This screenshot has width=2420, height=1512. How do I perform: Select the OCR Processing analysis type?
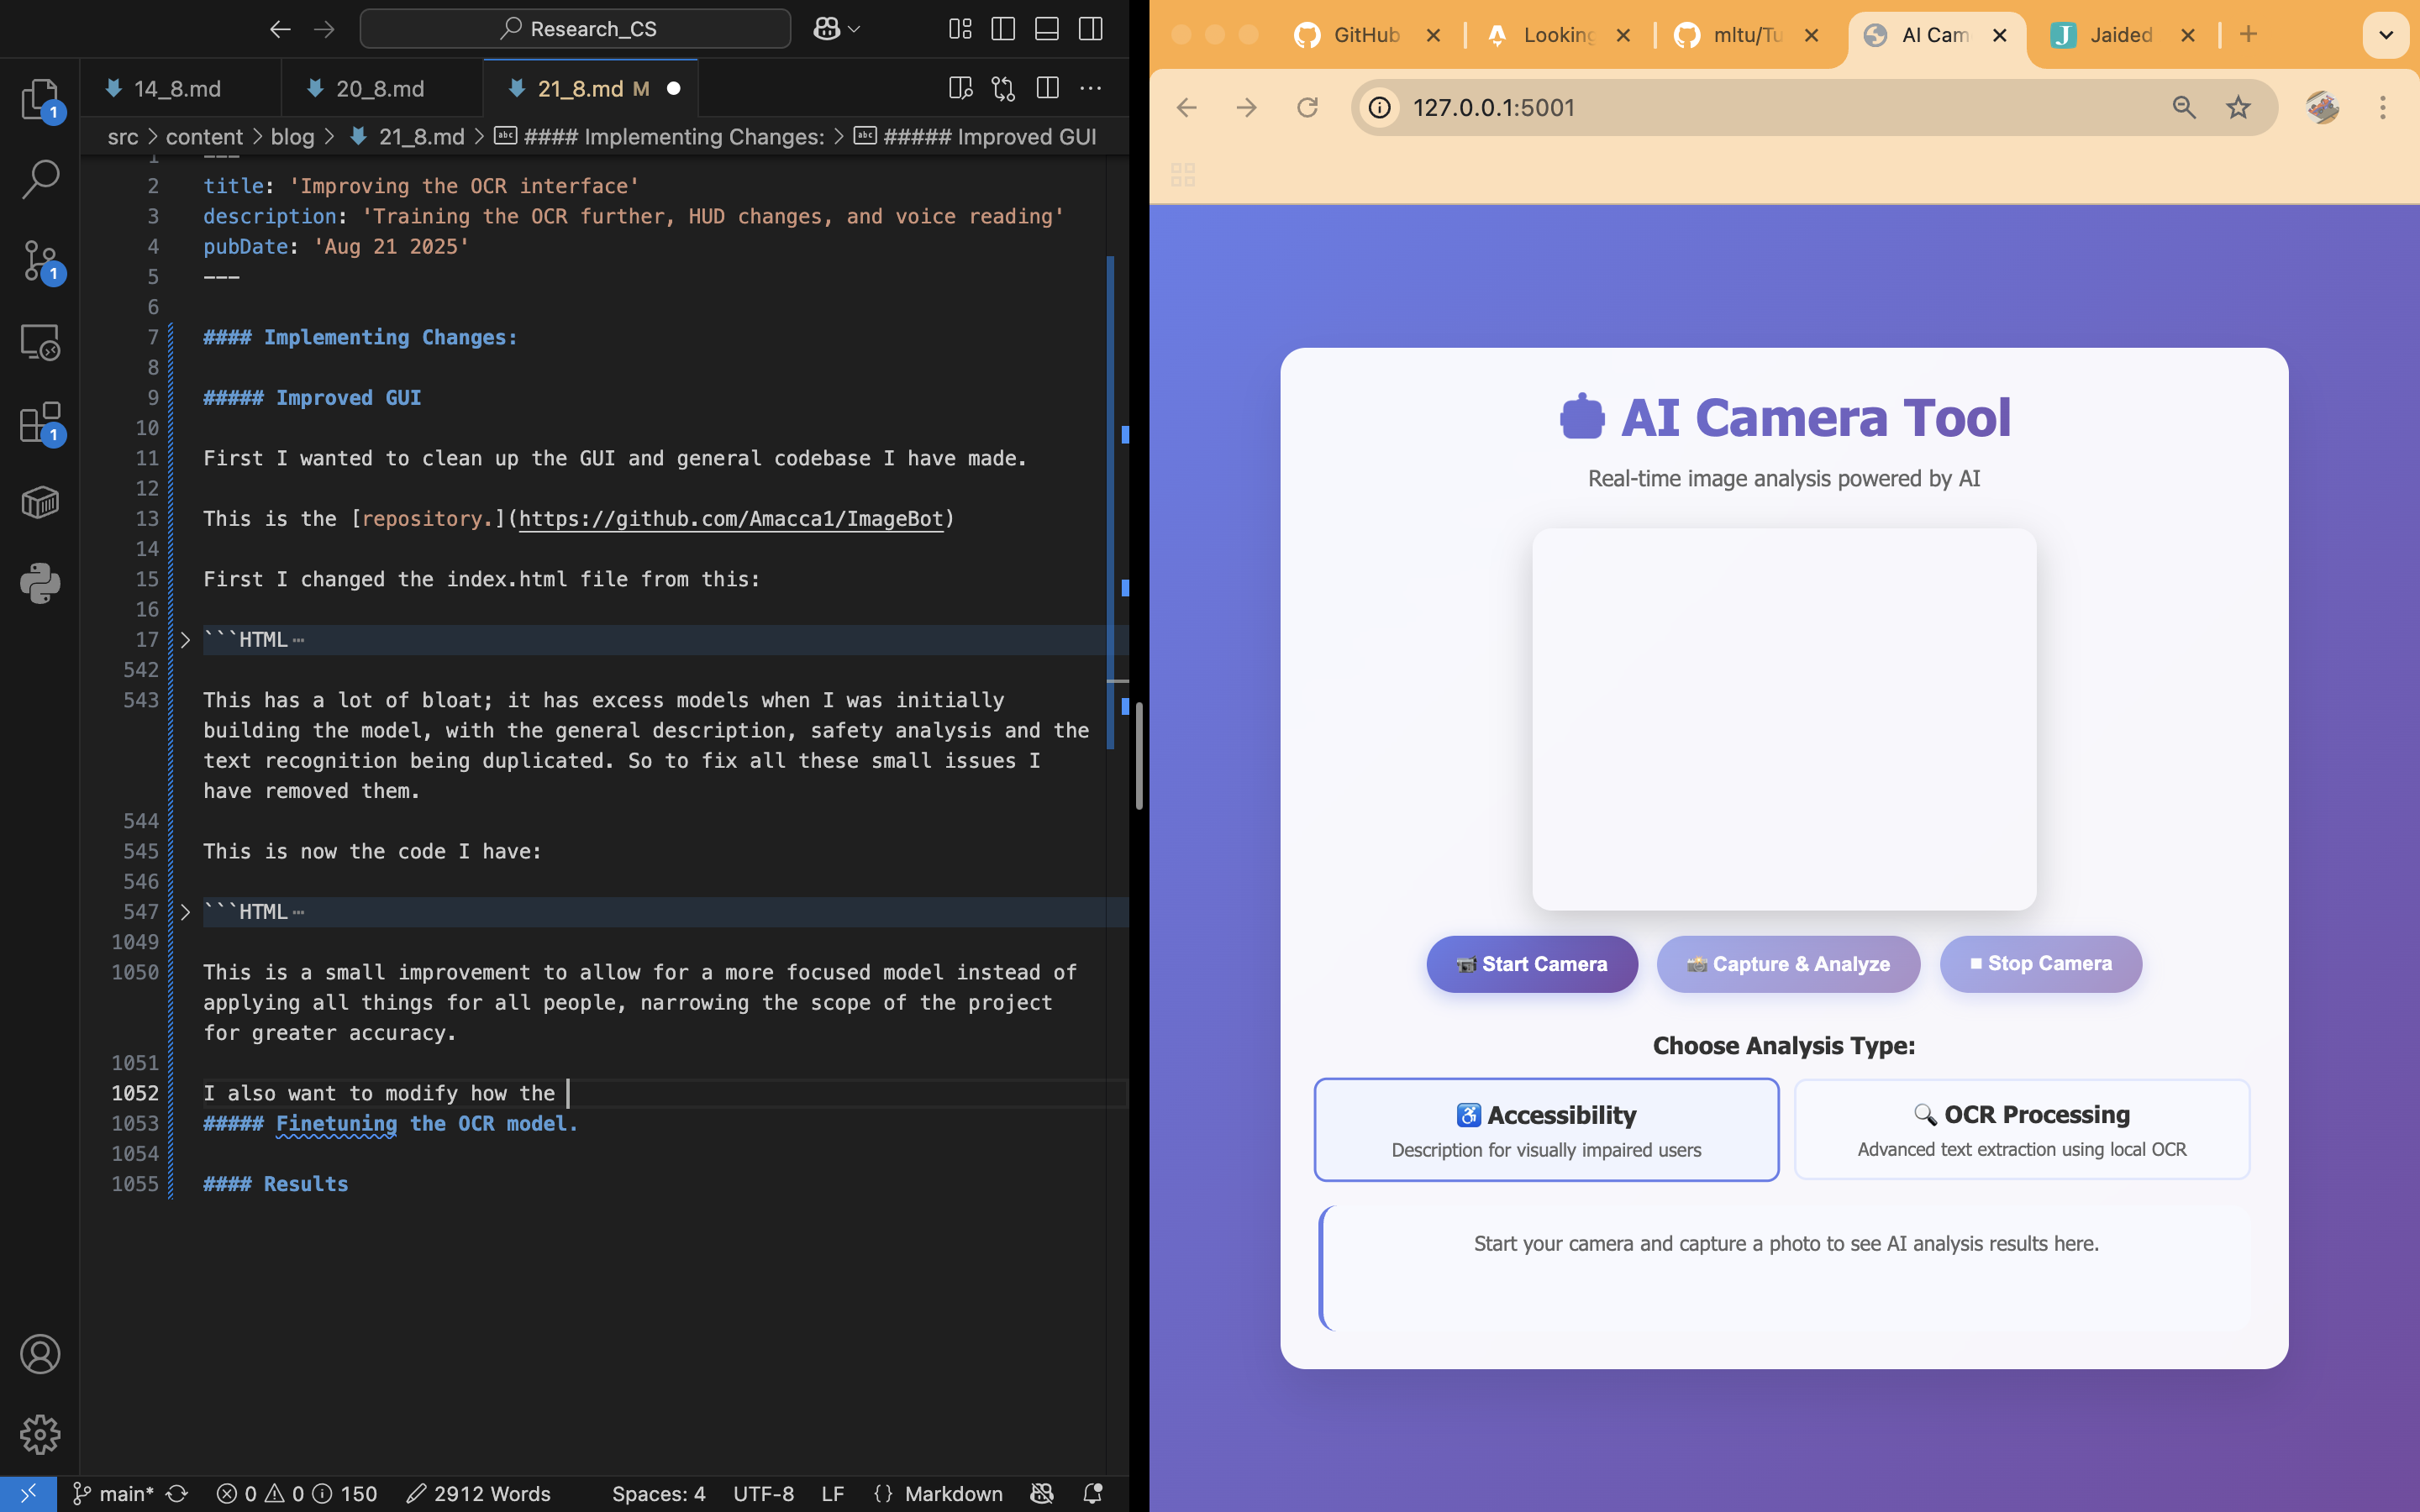(x=2022, y=1130)
